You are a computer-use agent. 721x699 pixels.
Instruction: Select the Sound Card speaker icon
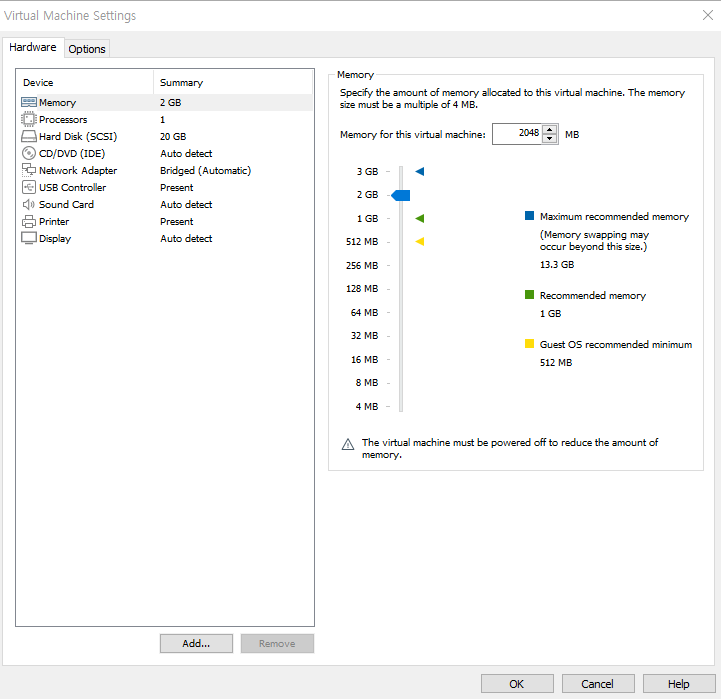[29, 204]
